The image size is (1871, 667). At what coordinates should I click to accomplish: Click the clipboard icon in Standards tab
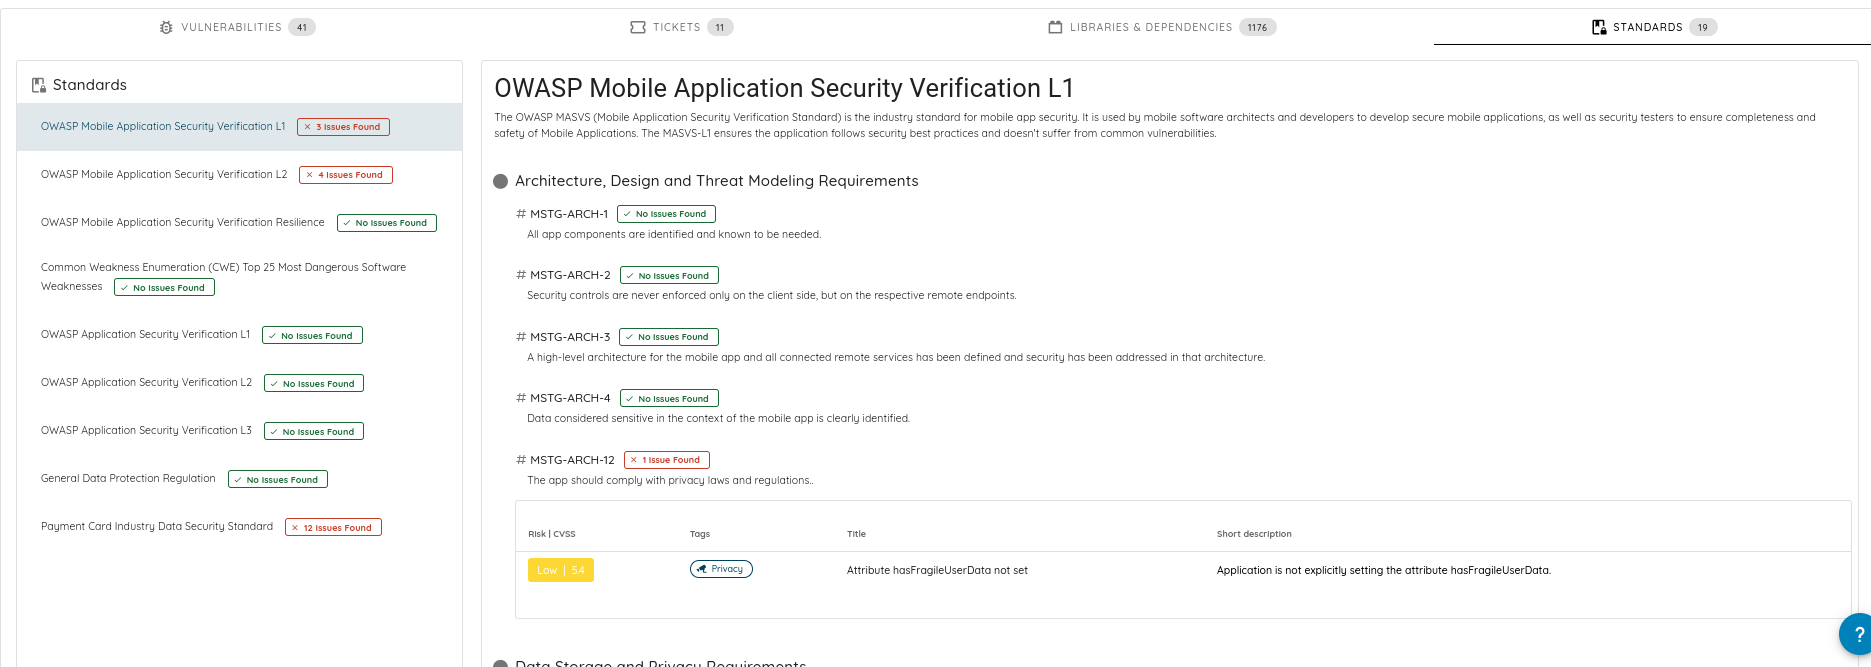coord(1599,27)
